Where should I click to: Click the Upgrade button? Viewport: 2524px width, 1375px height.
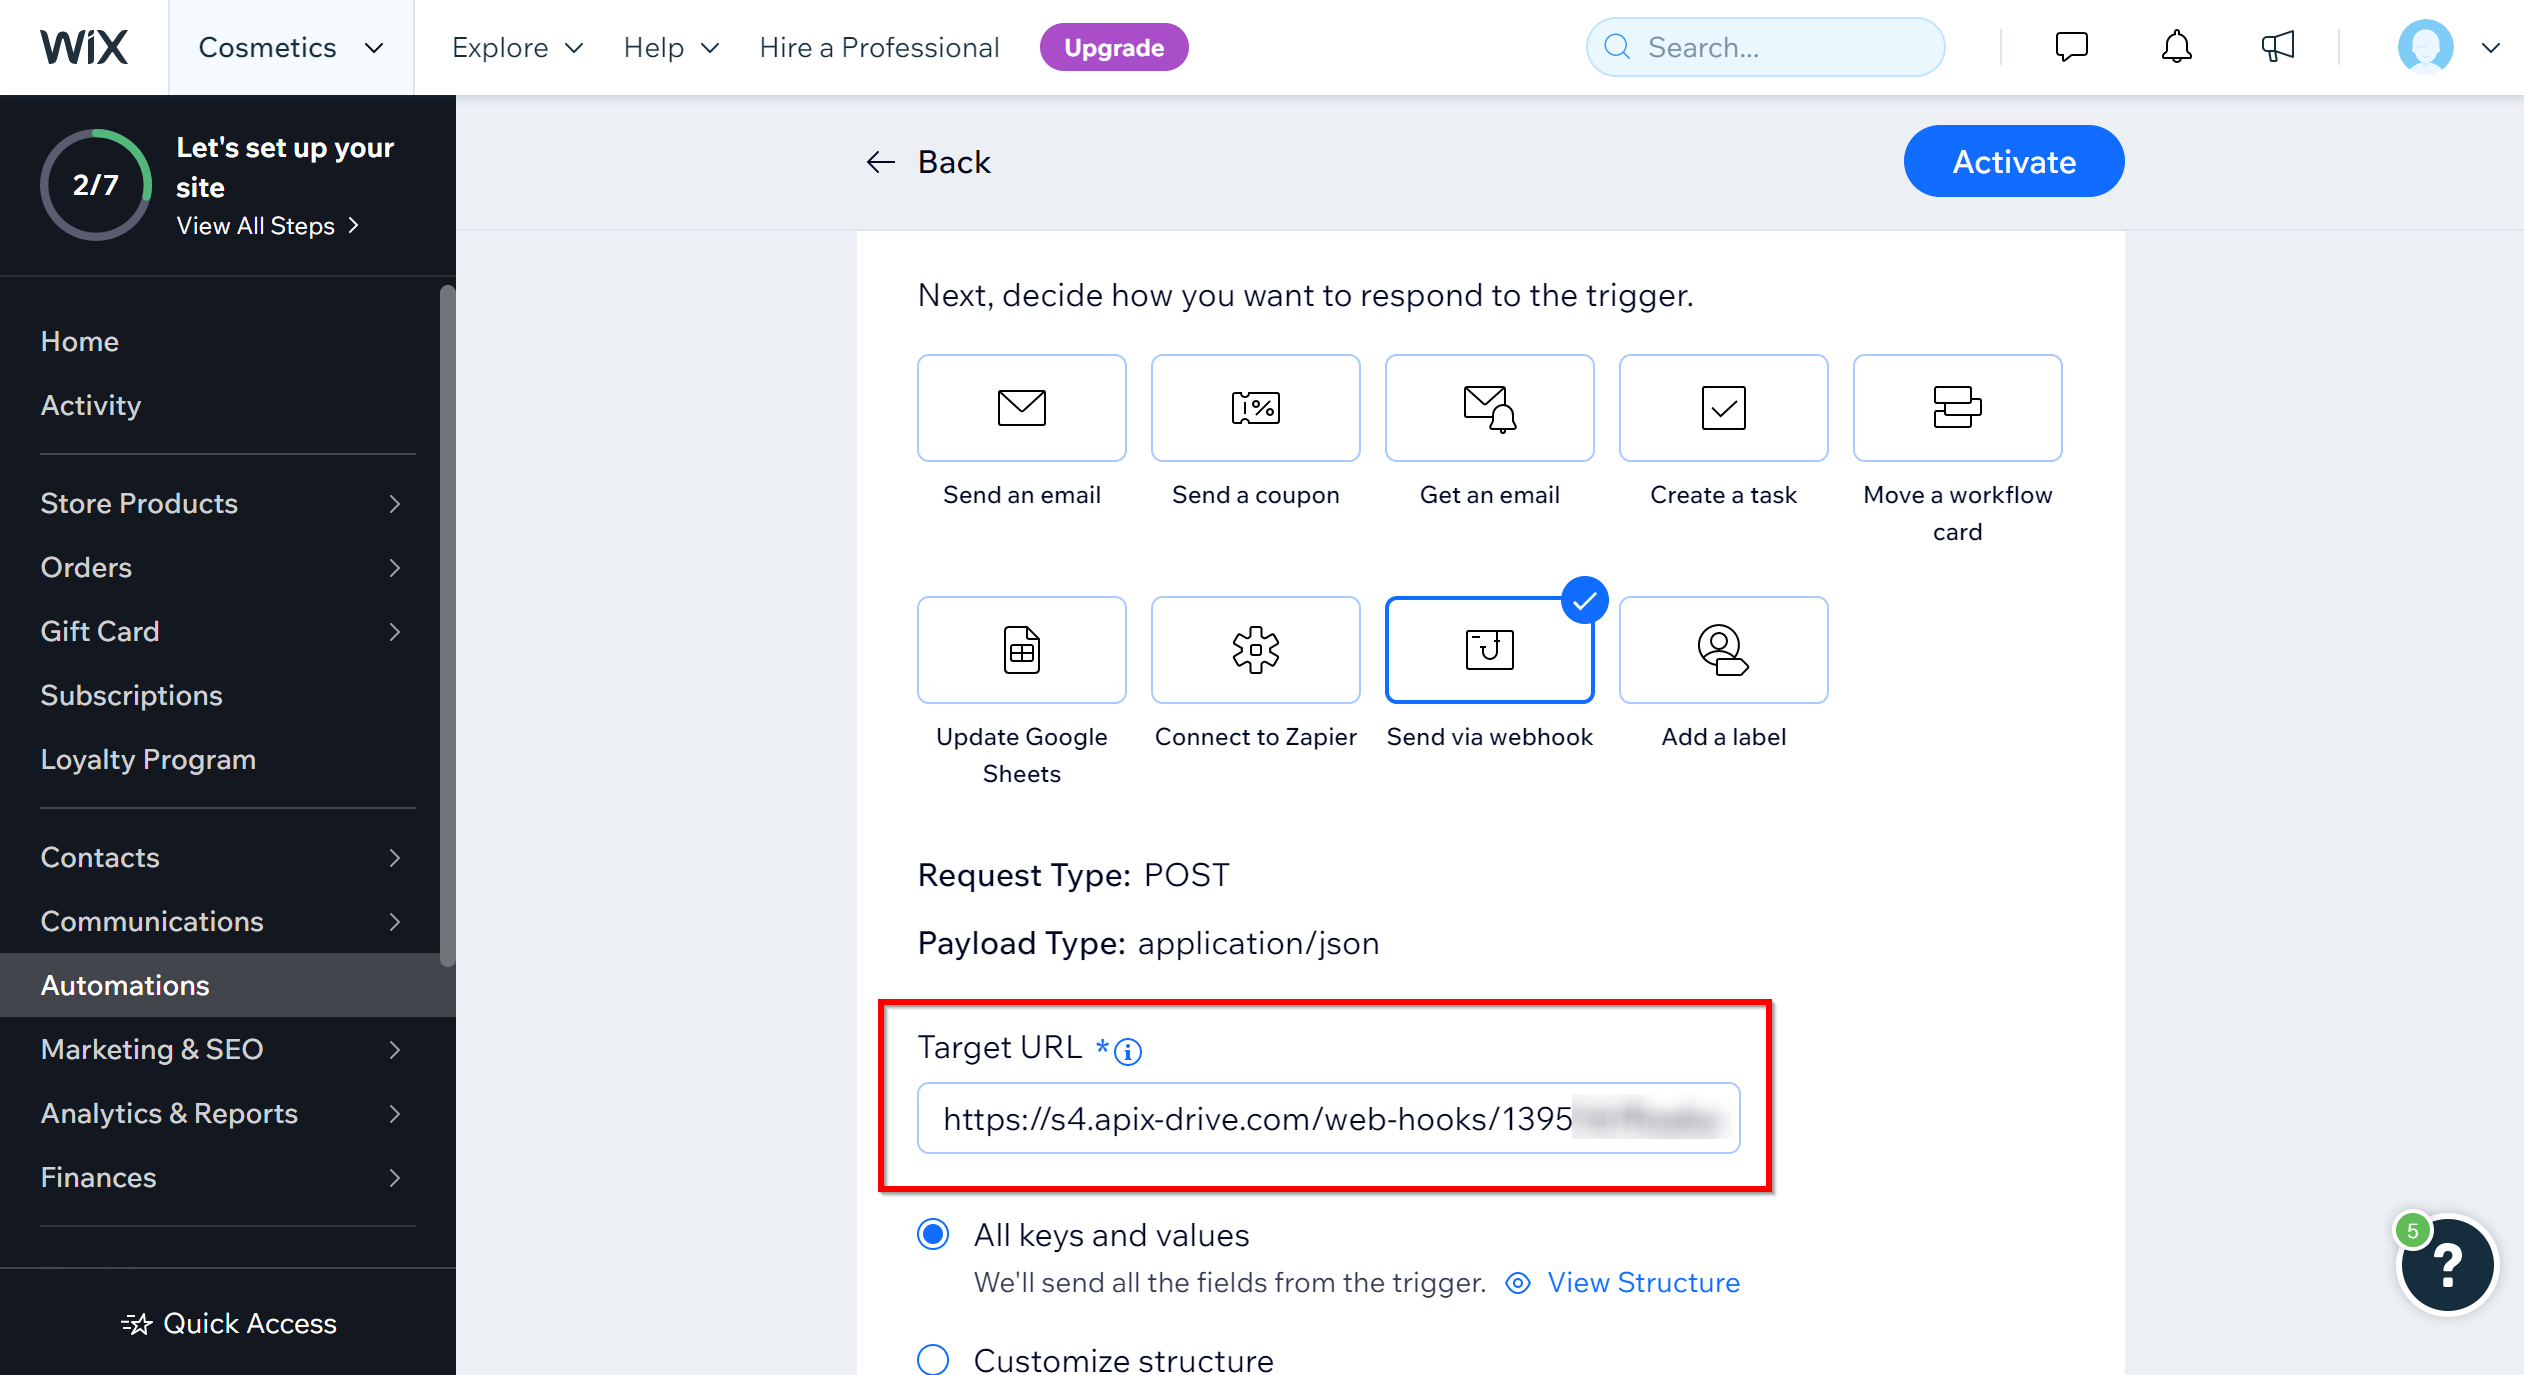tap(1114, 47)
